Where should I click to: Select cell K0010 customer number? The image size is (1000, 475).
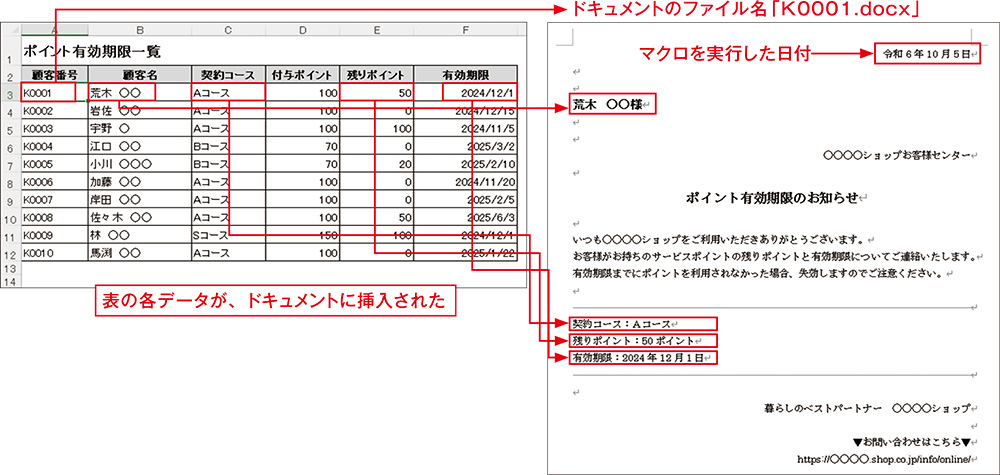(55, 253)
